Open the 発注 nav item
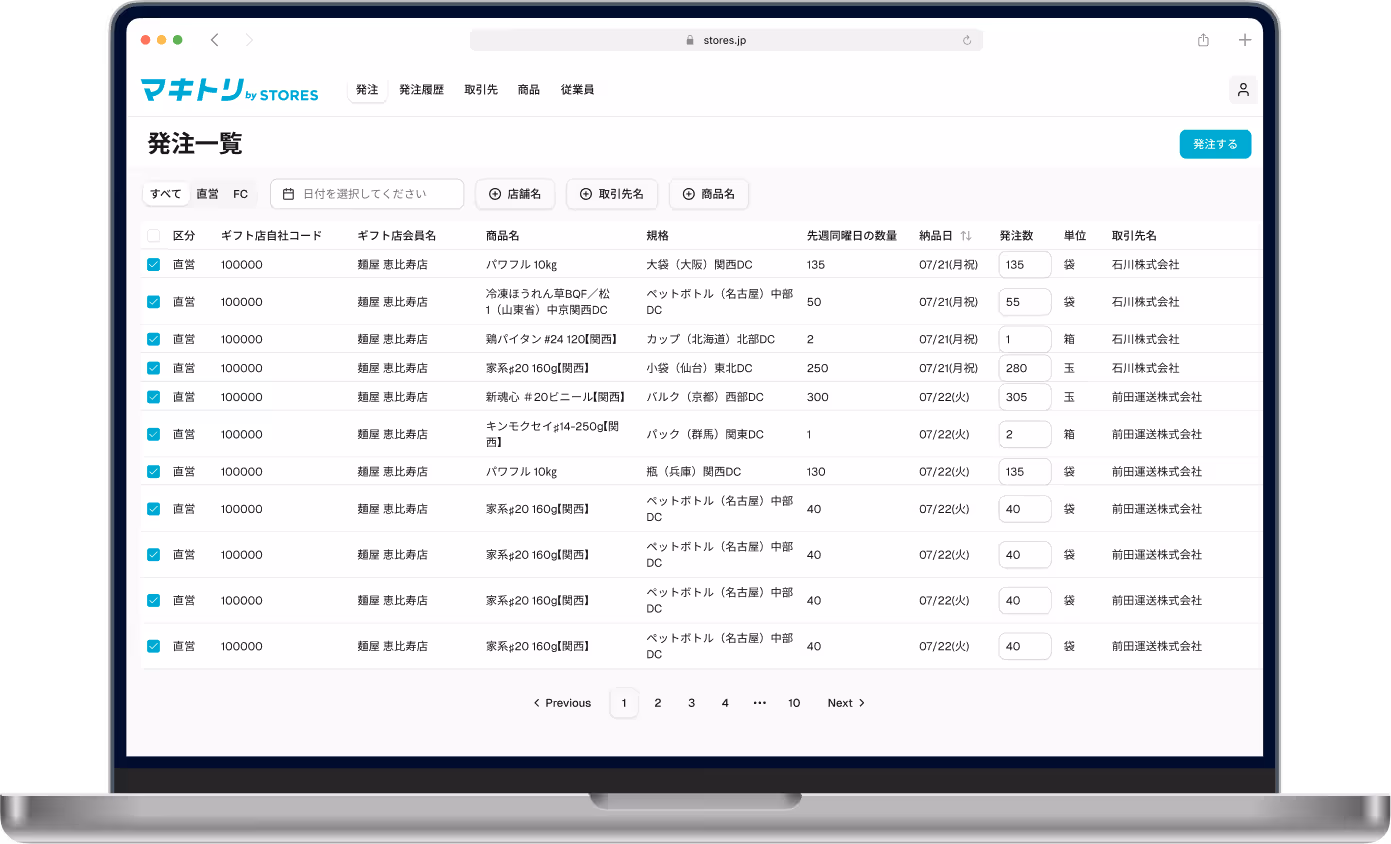This screenshot has height=844, width=1391. pos(367,90)
